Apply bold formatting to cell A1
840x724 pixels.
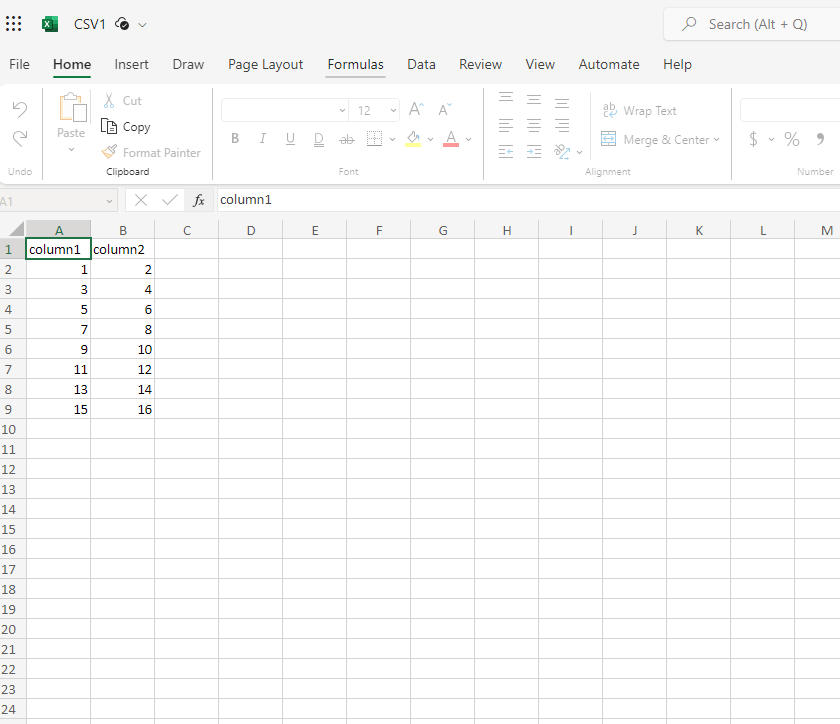tap(235, 138)
